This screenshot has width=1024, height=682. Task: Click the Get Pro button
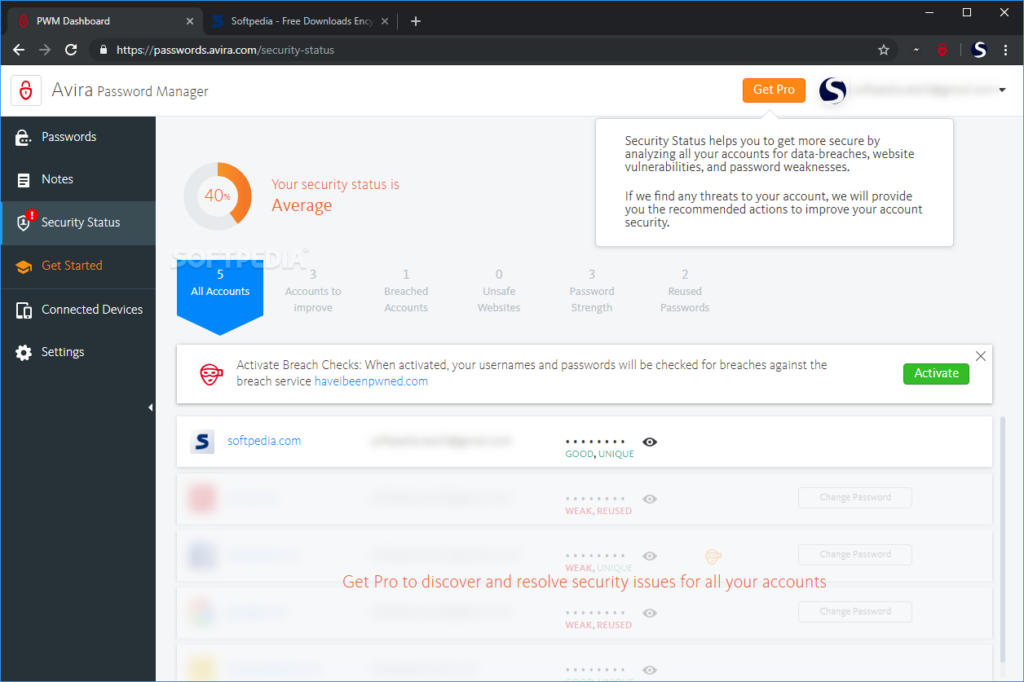pyautogui.click(x=773, y=90)
